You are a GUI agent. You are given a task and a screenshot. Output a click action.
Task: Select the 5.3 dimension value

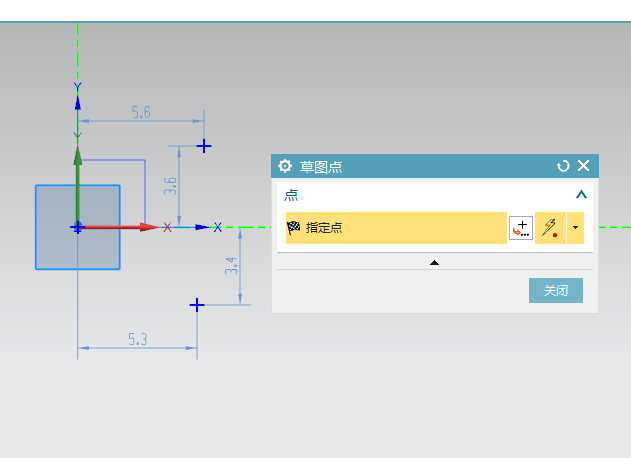138,339
